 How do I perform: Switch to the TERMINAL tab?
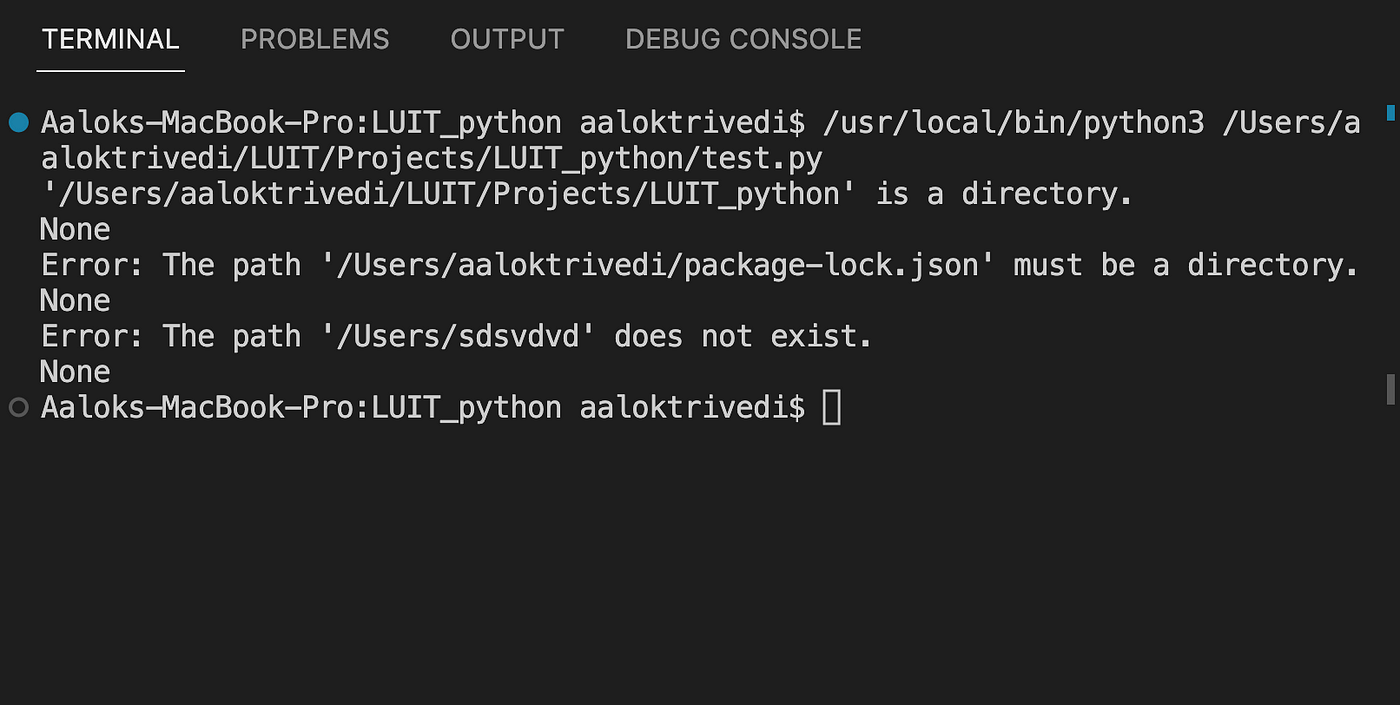(110, 39)
